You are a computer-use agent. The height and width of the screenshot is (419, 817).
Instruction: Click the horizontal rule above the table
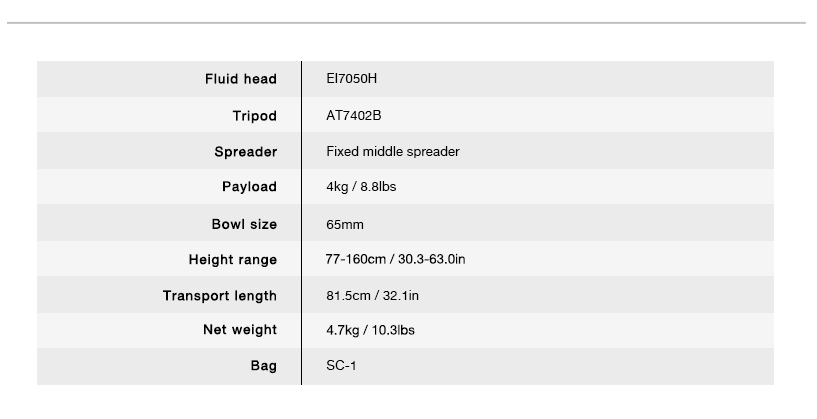pyautogui.click(x=408, y=22)
